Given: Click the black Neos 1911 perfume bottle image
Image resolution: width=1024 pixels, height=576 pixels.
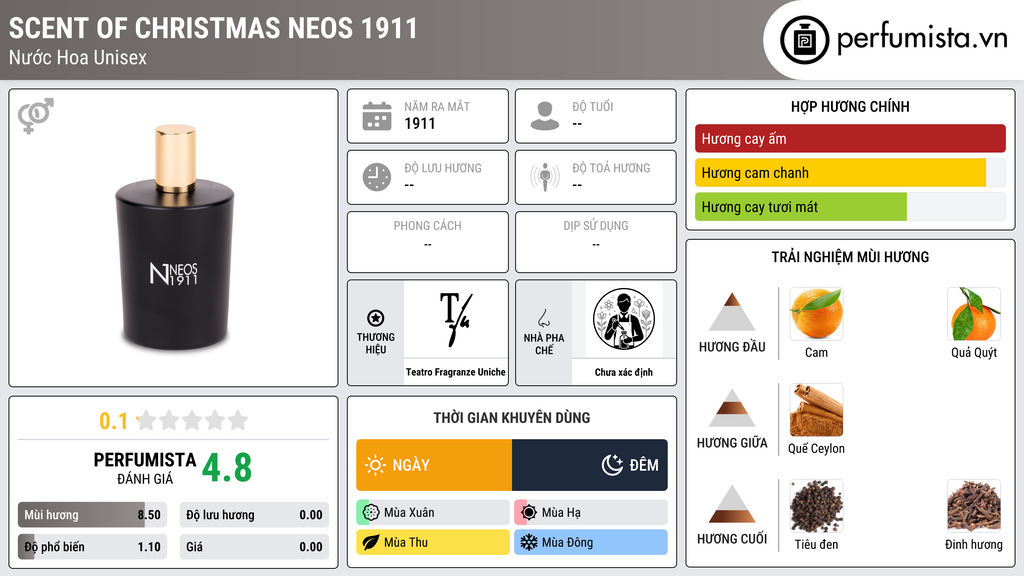Looking at the screenshot, I should 174,238.
